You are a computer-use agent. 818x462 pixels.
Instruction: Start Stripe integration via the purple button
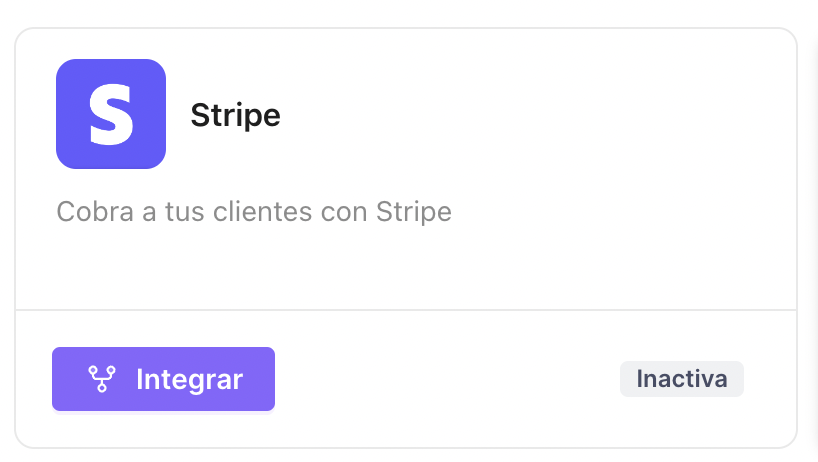(x=163, y=379)
